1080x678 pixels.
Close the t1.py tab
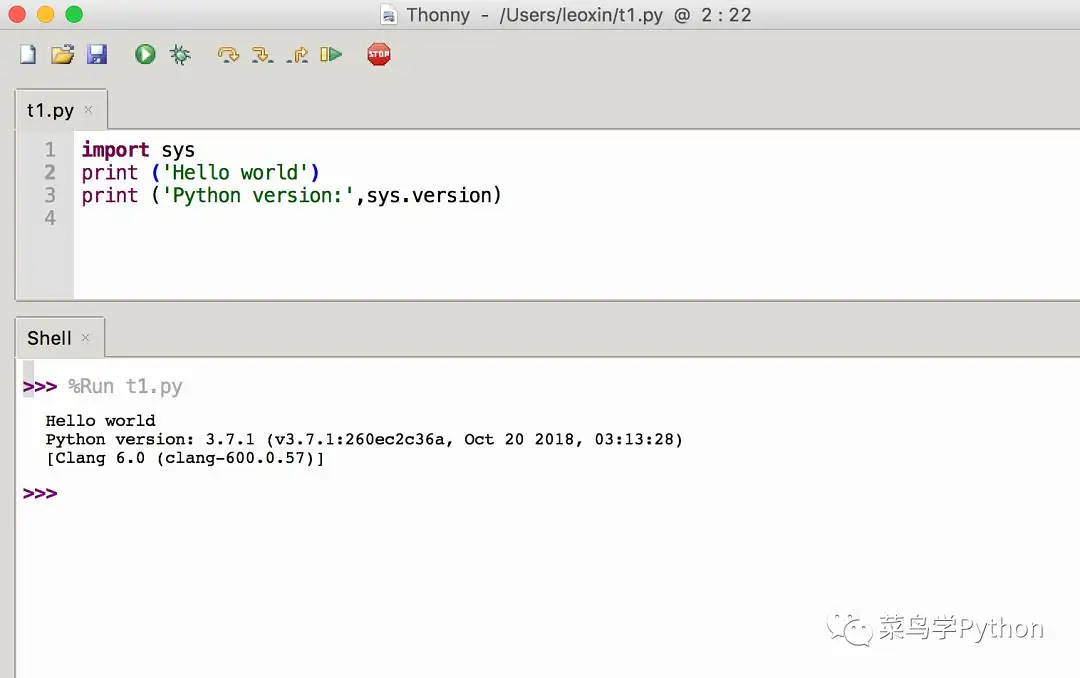[88, 110]
